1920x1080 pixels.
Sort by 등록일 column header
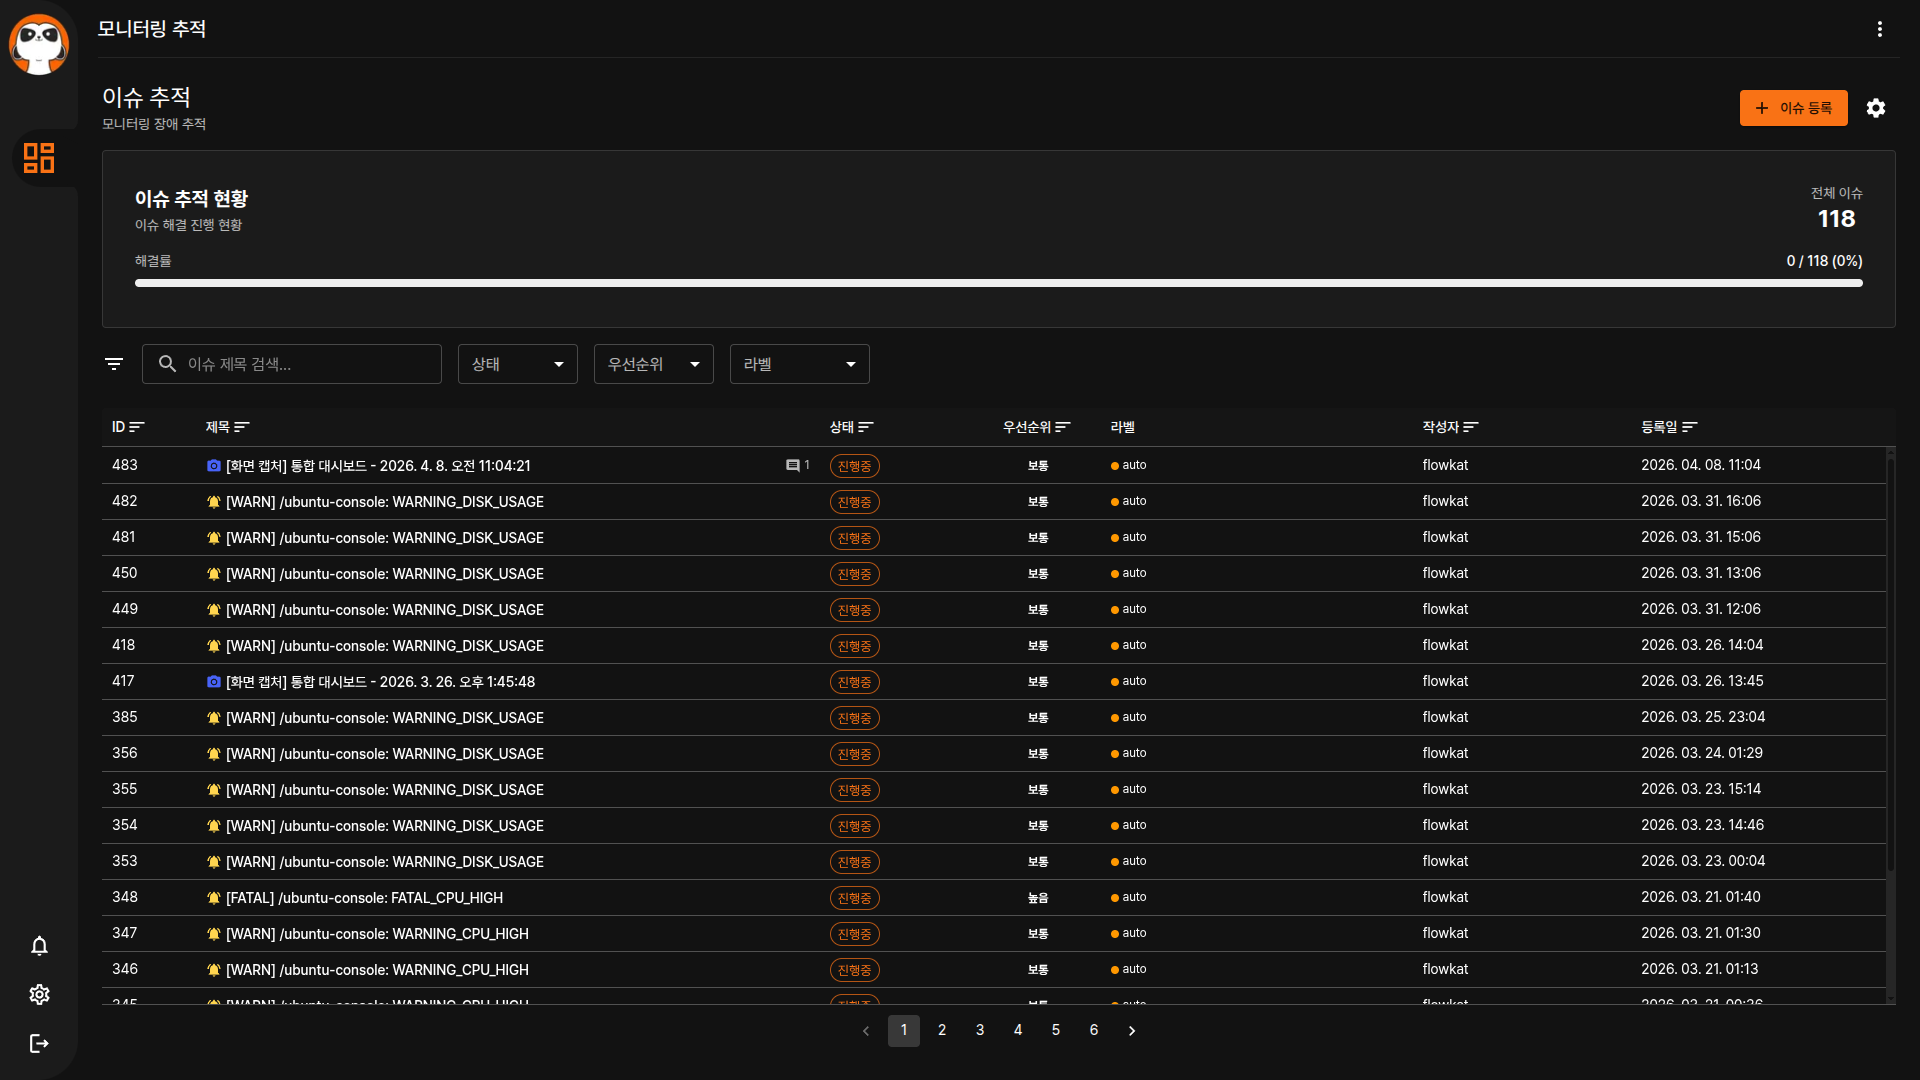[1668, 427]
